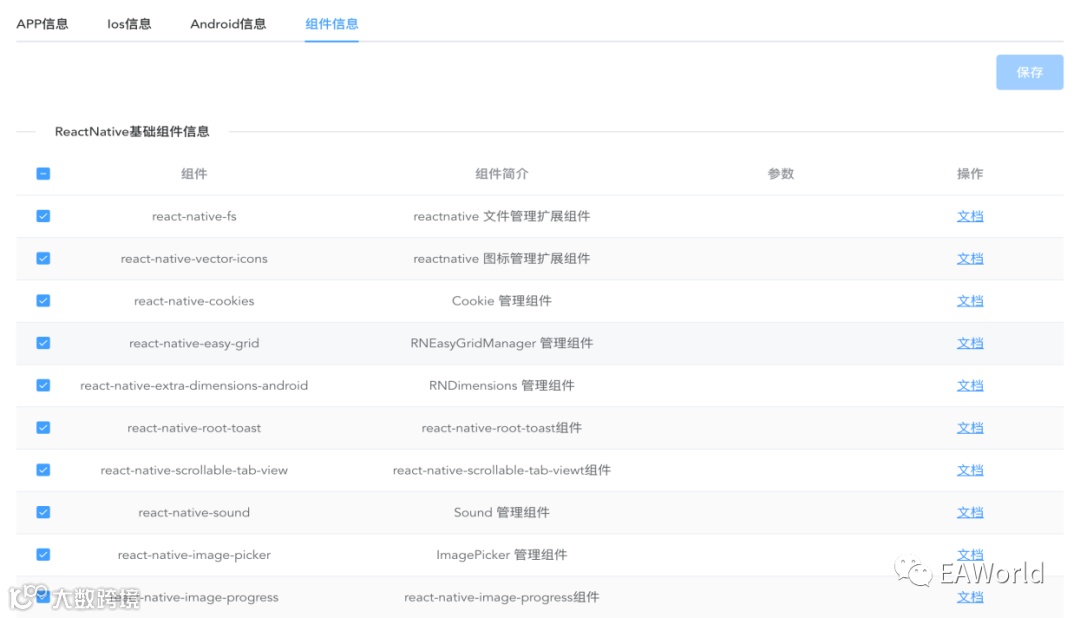The image size is (1080, 618).
Task: Switch to the APP信息 tab
Action: 42,24
